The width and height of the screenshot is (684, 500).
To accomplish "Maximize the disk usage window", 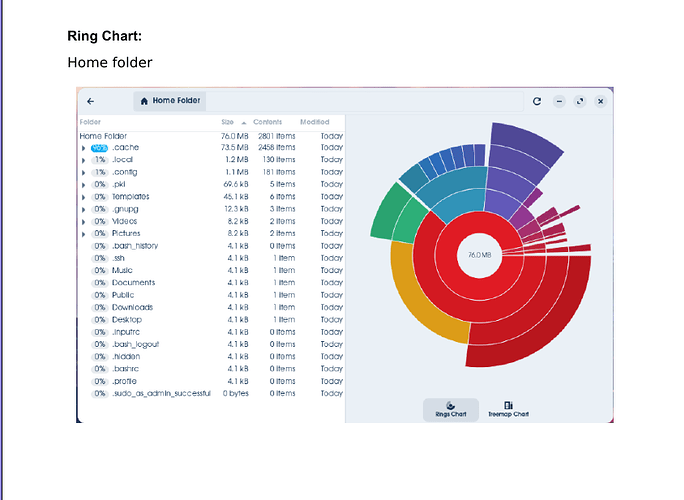I will click(x=580, y=101).
